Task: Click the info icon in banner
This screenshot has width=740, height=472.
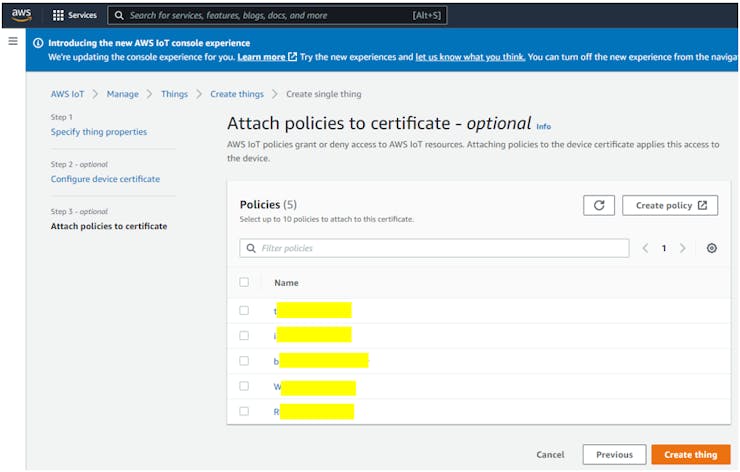Action: [x=38, y=43]
